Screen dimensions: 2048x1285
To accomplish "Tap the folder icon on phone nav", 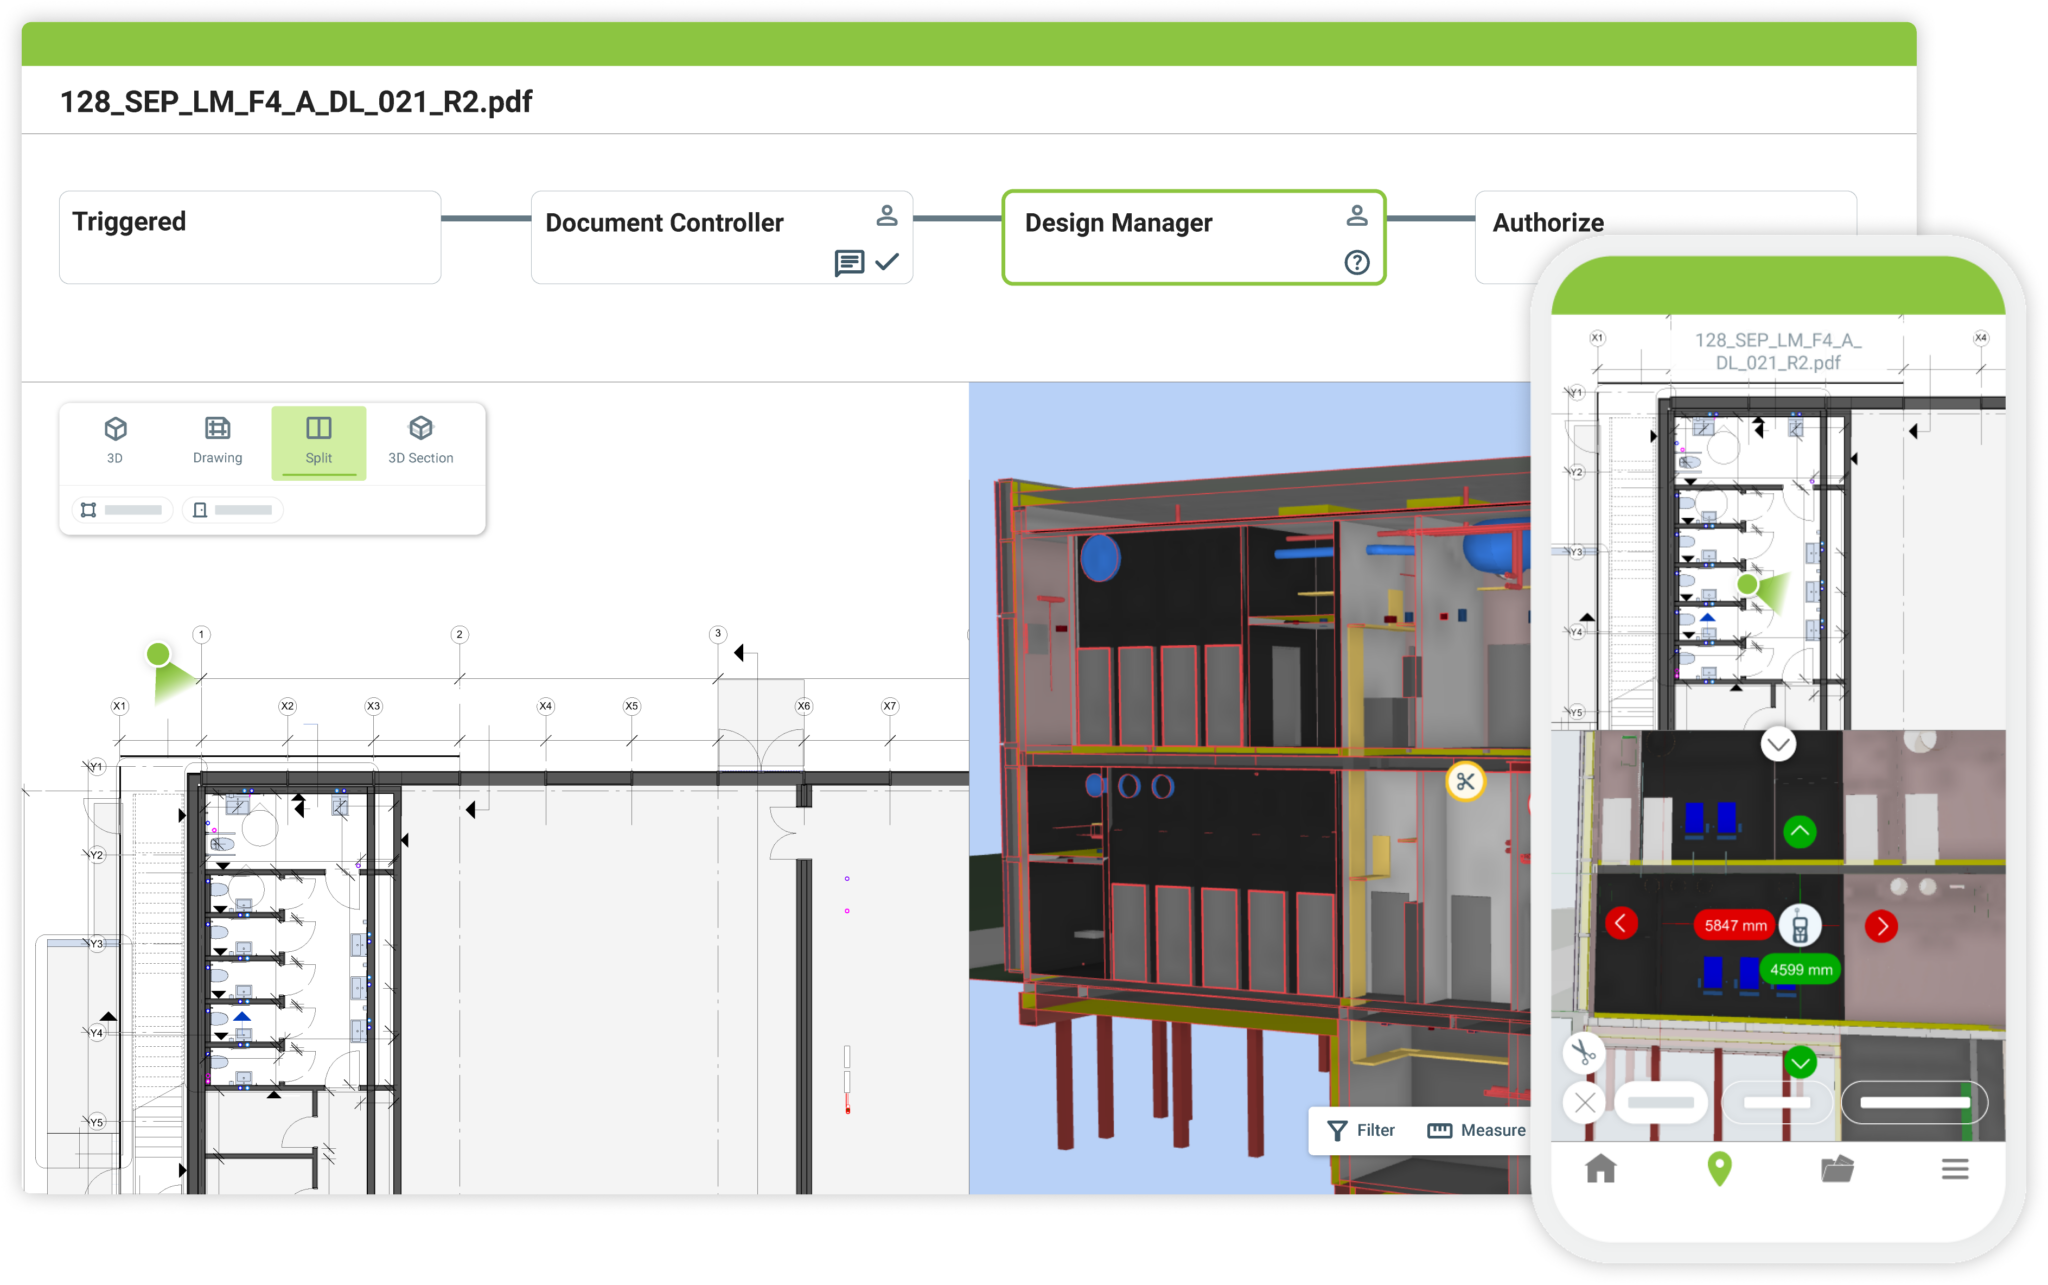I will pyautogui.click(x=1837, y=1168).
